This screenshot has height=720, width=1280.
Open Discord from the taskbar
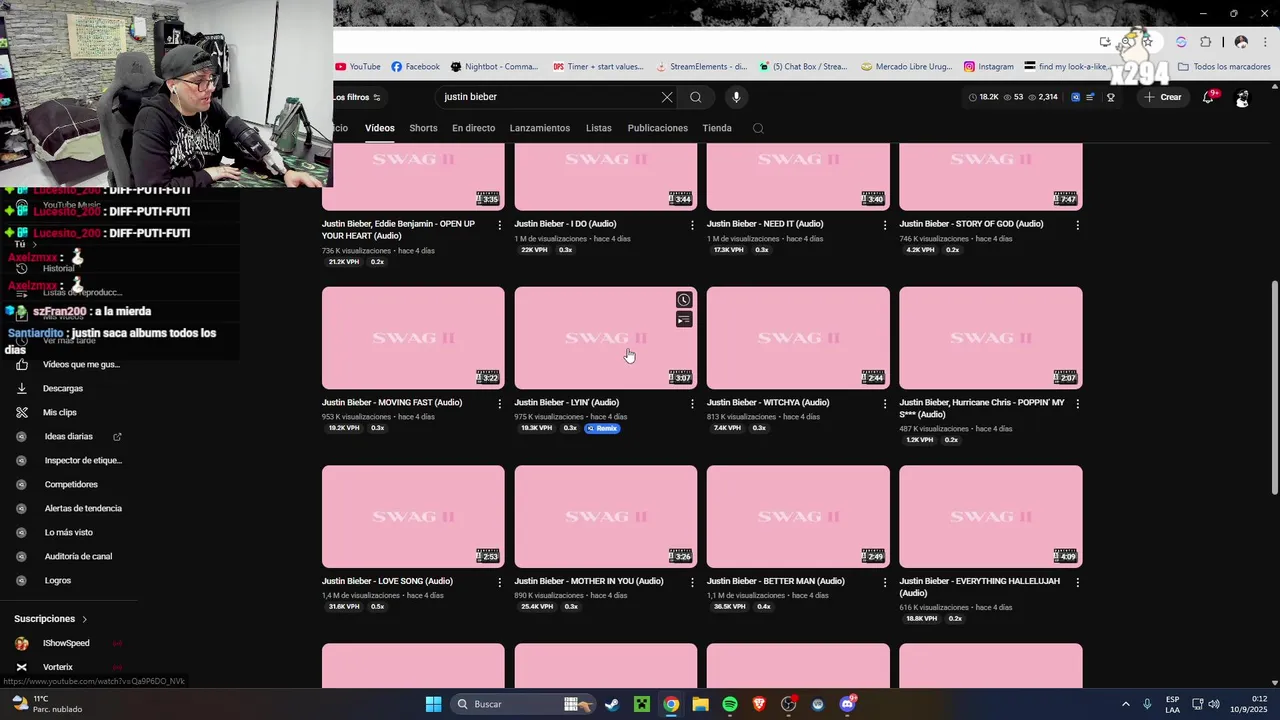pyautogui.click(x=848, y=704)
